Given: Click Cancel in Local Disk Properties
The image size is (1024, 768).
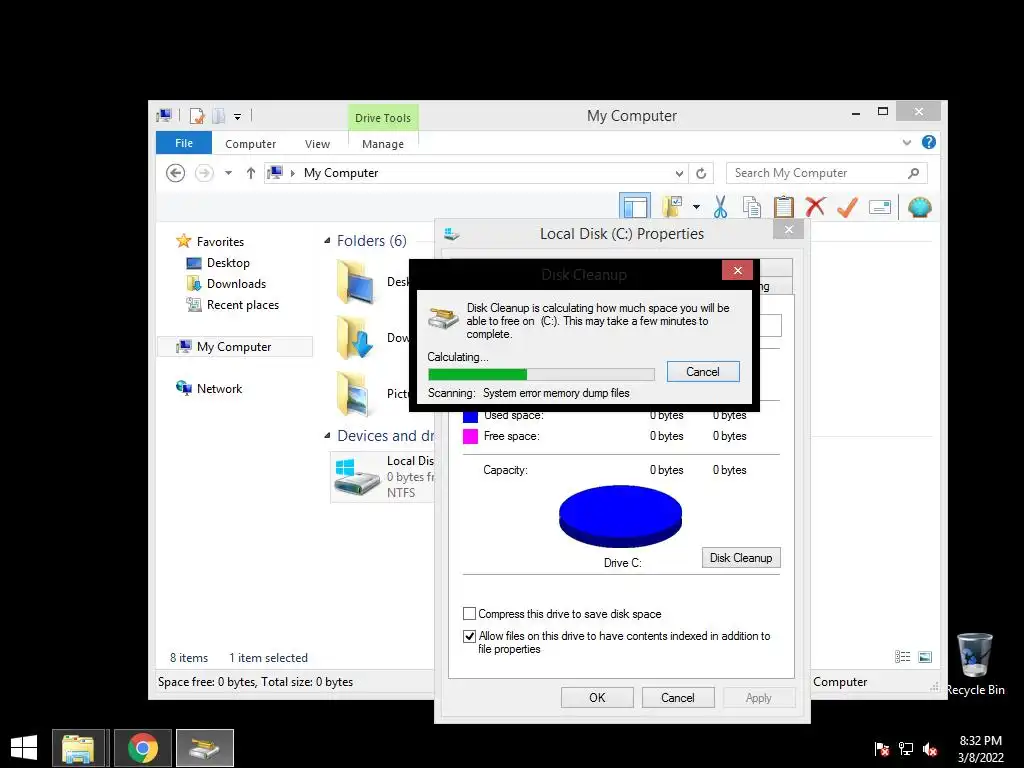Looking at the screenshot, I should 678,697.
